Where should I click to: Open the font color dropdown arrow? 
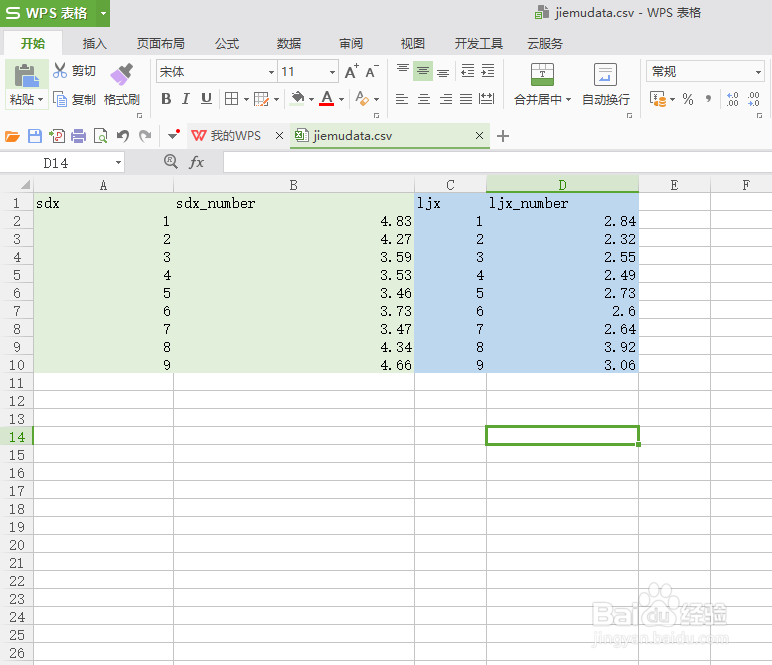(341, 99)
